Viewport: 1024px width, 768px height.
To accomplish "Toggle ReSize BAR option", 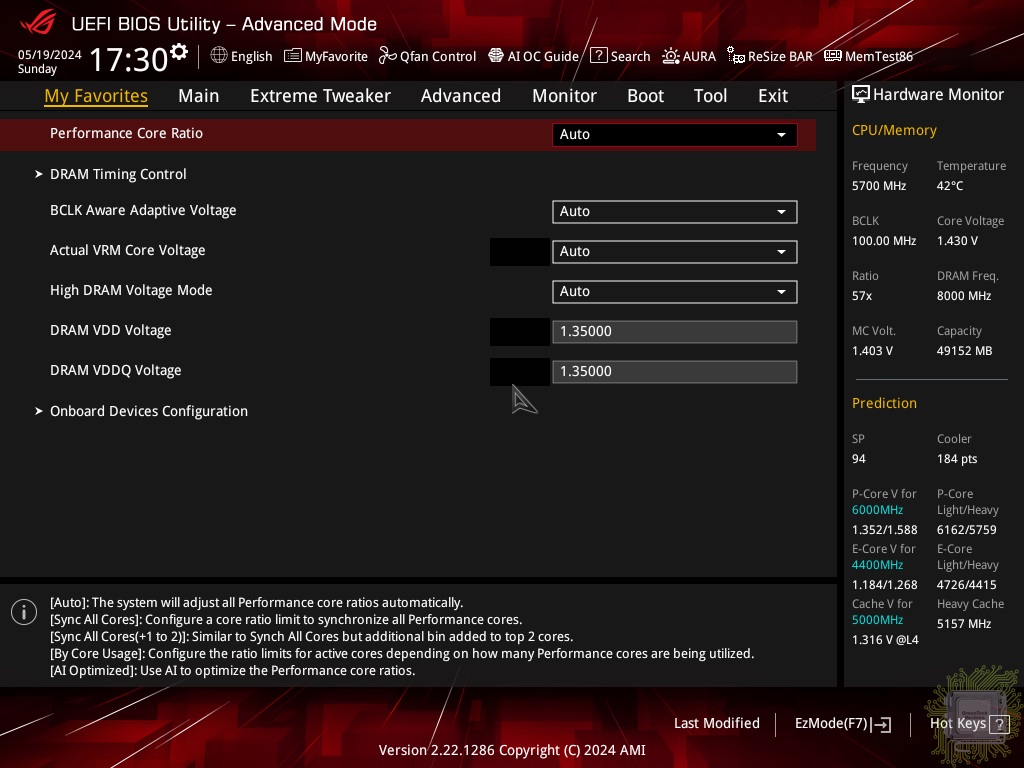I will coord(769,56).
